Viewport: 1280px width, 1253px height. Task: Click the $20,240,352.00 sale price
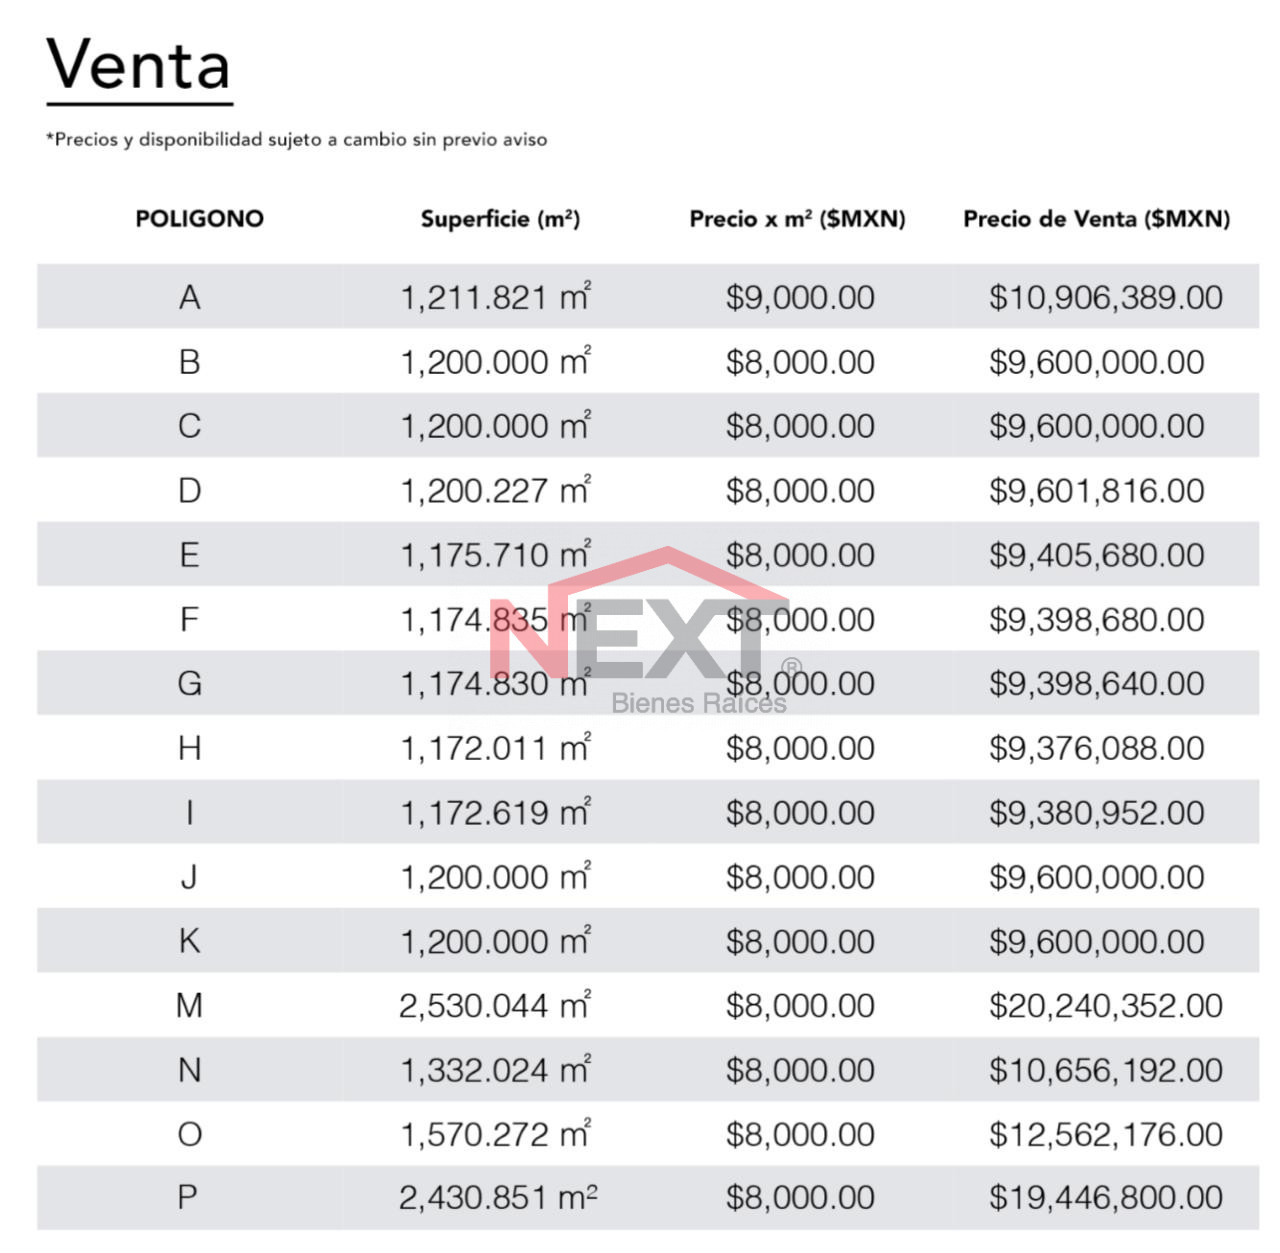[1105, 1006]
